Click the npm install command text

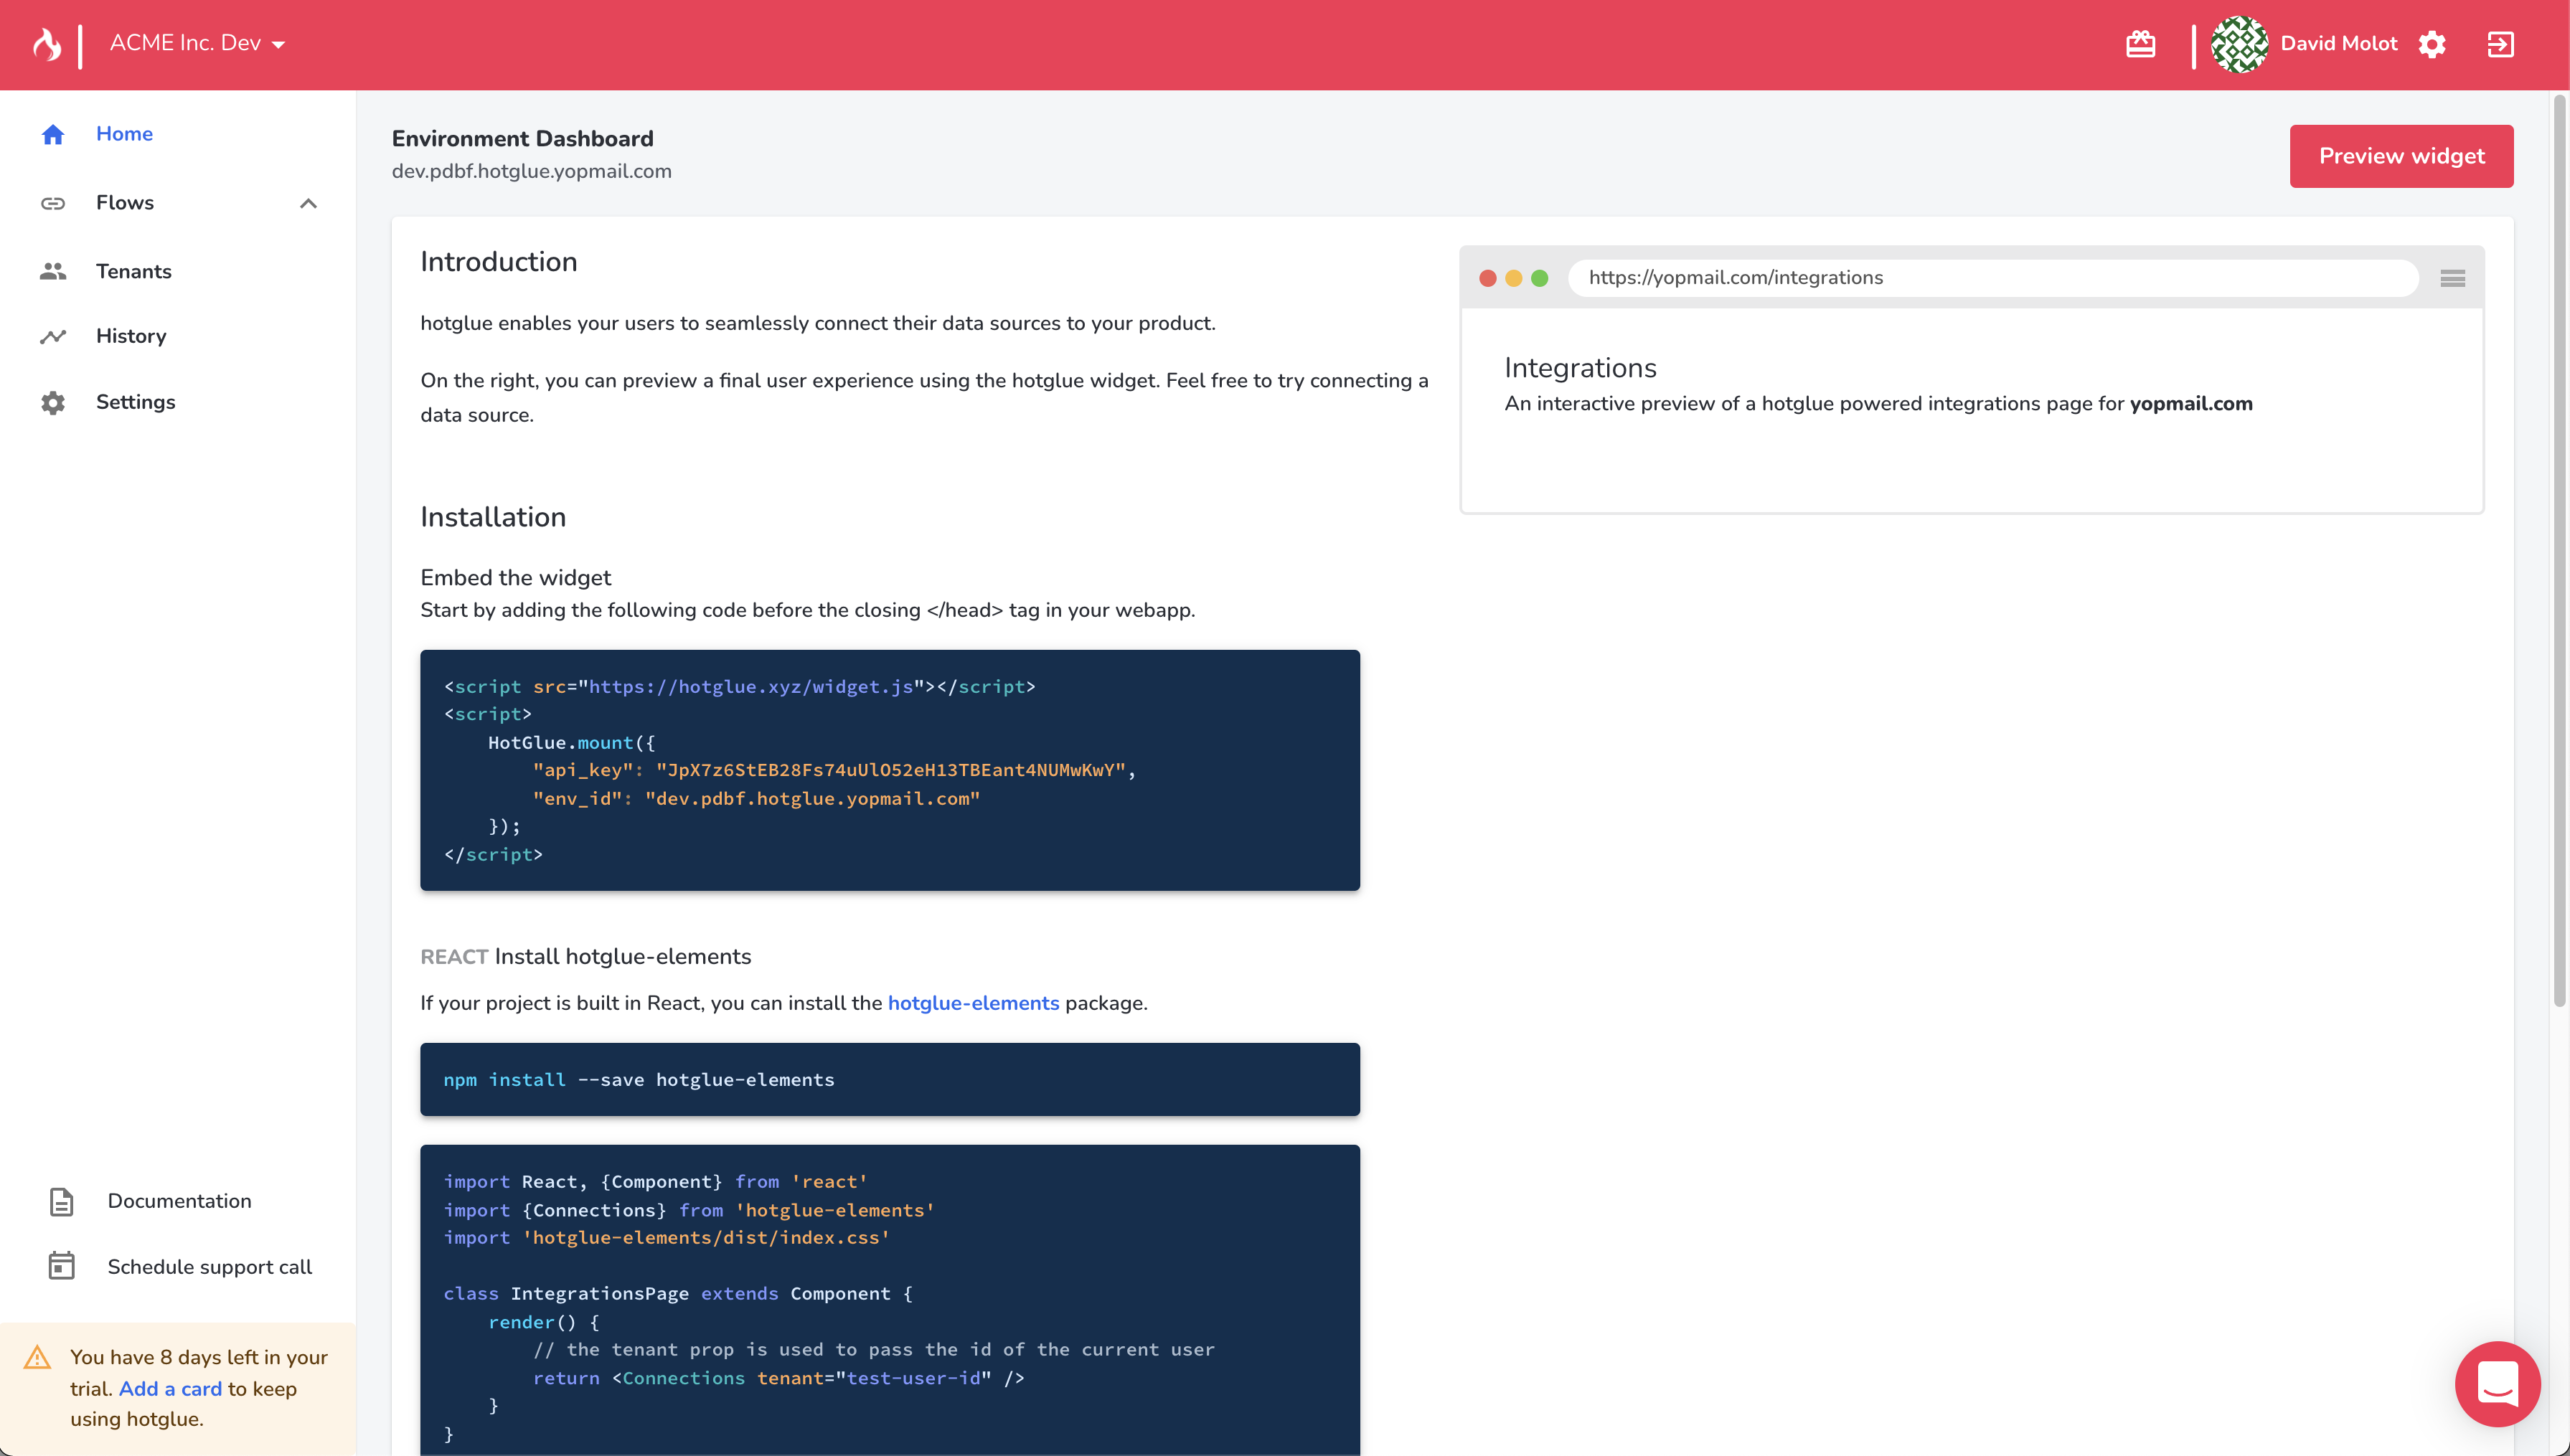pyautogui.click(x=638, y=1080)
